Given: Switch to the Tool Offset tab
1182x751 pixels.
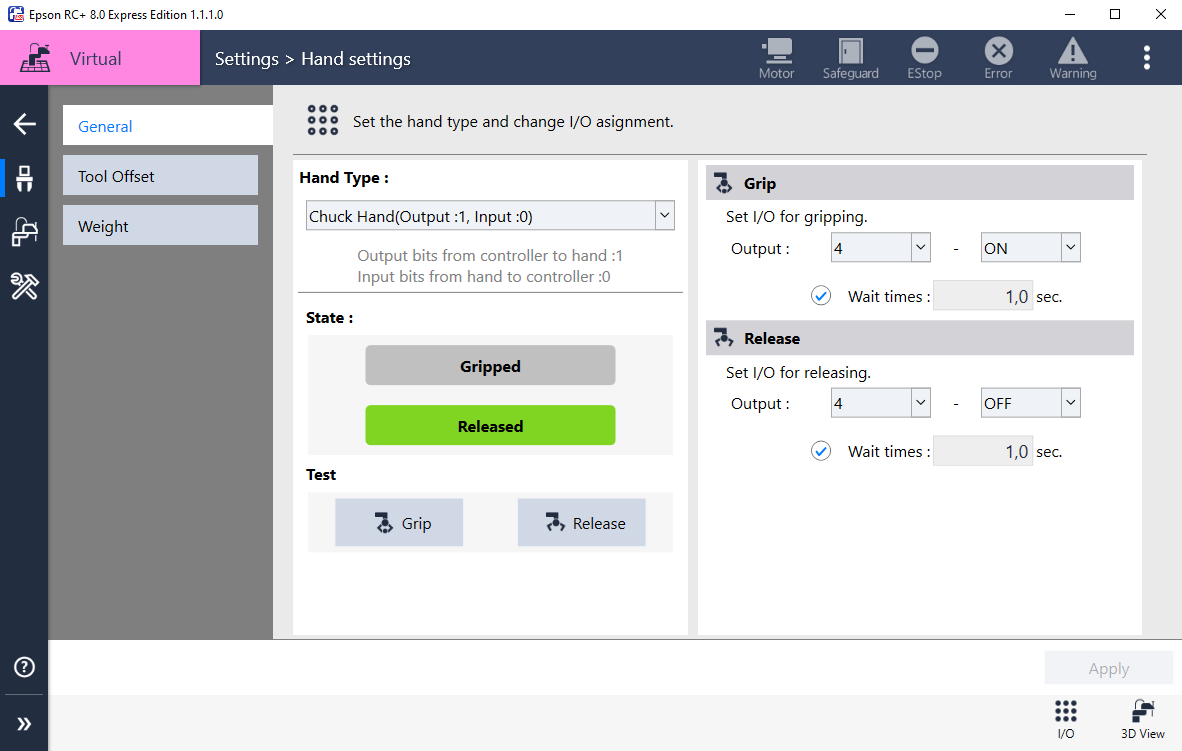Looking at the screenshot, I should pos(161,176).
